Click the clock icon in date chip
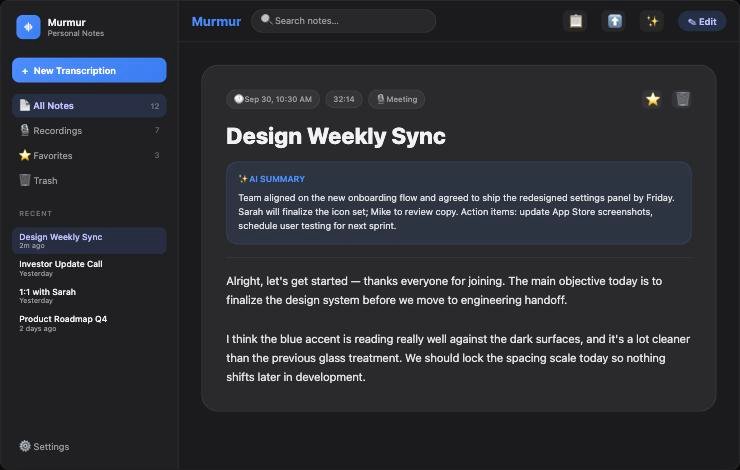740x470 pixels. [x=239, y=99]
